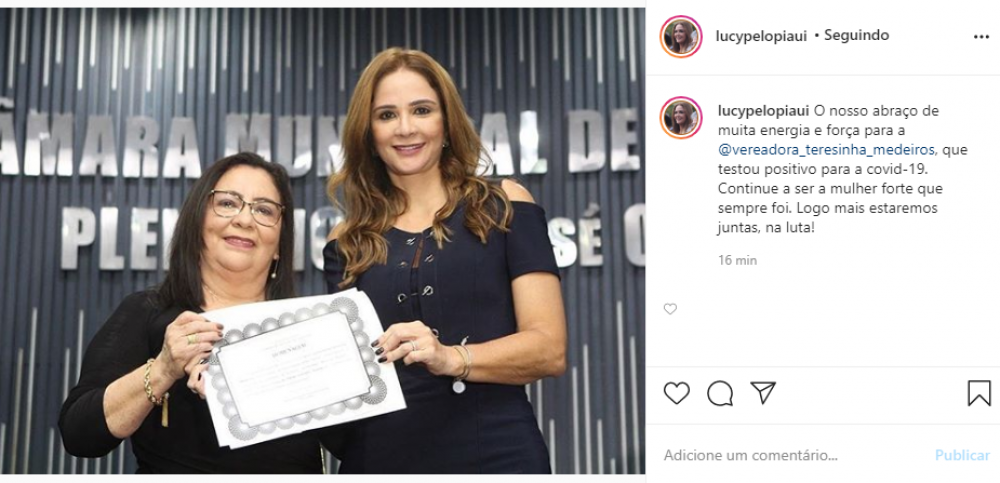
Task: Open the comment speech bubble icon
Action: (720, 393)
